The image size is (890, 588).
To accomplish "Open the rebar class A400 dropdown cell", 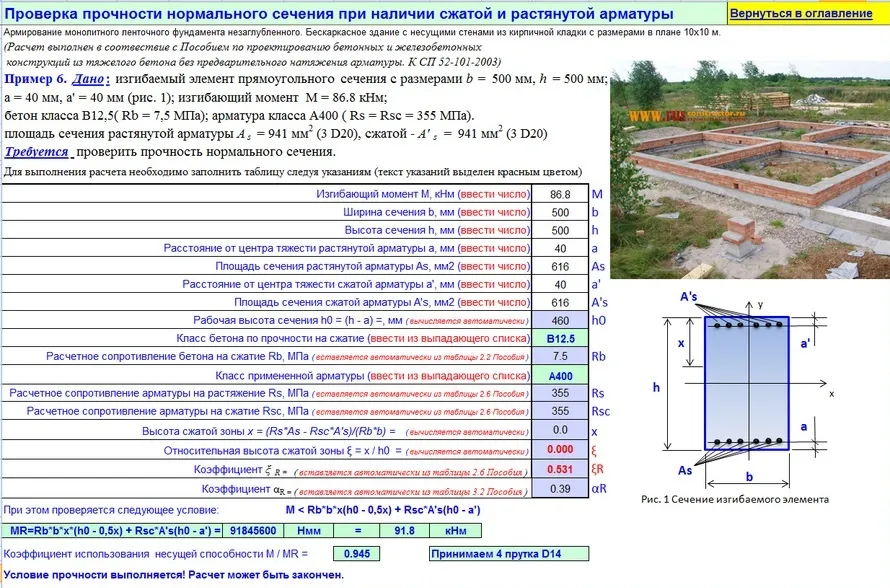I will tap(560, 375).
